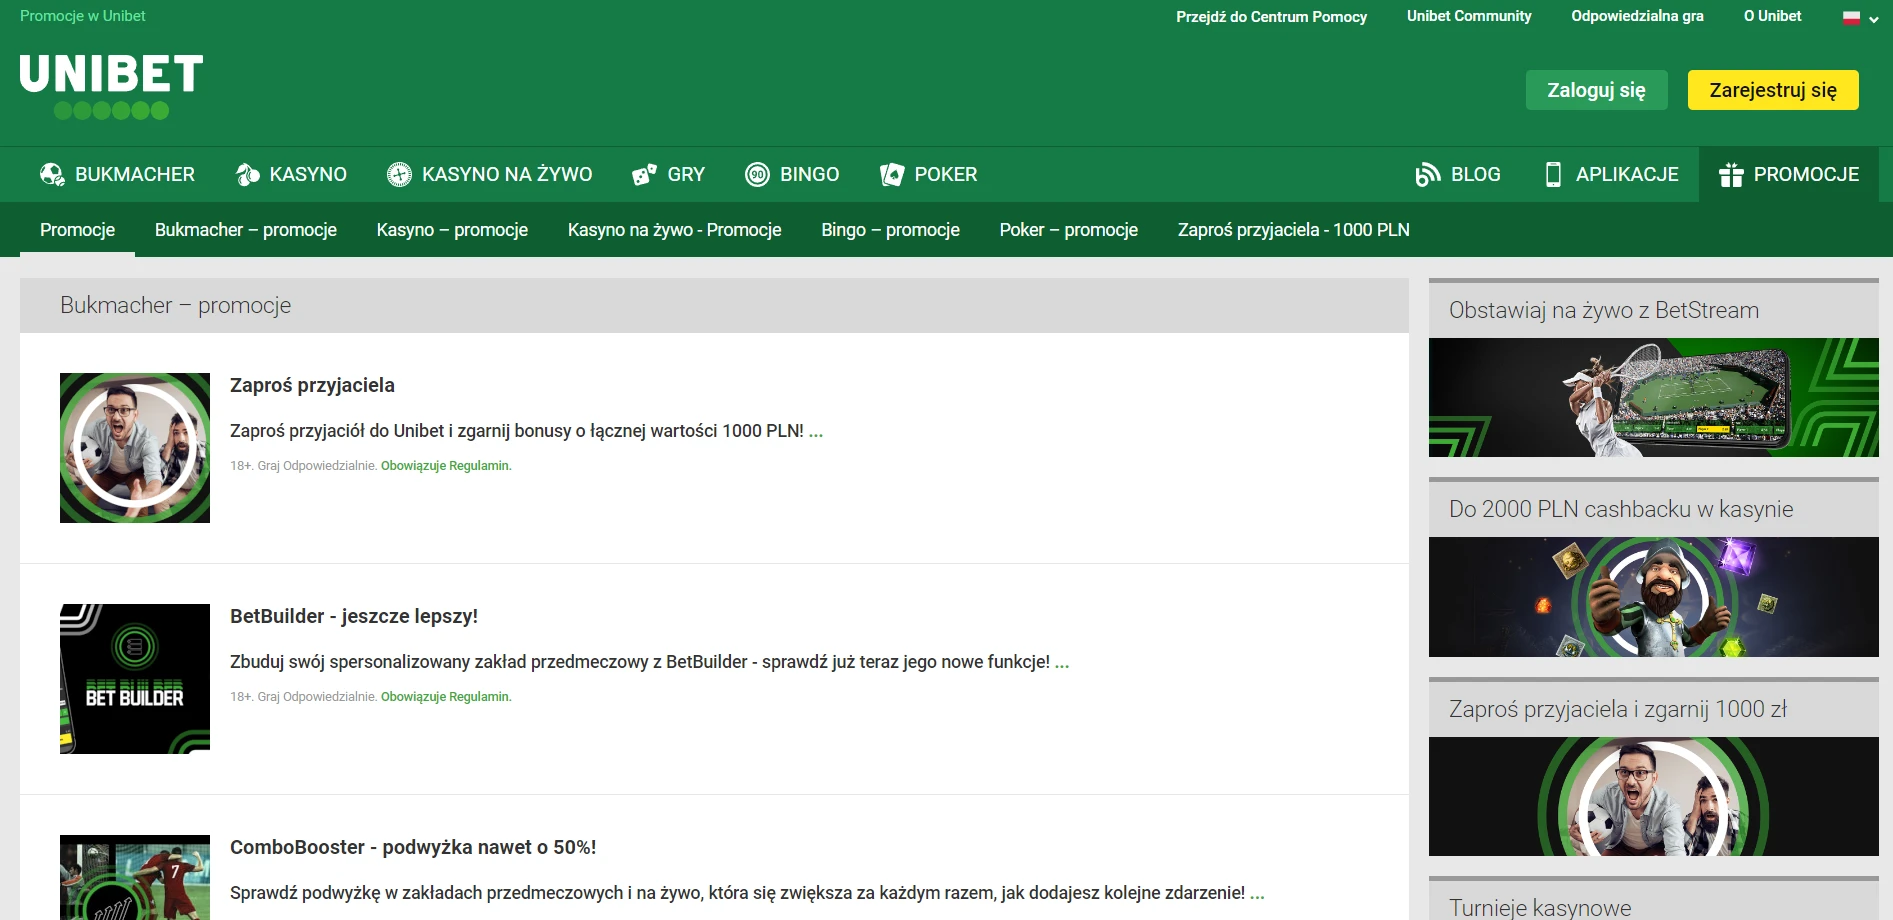Open Zaproś przyjaciela - 1000 PLN tab
1893x920 pixels.
click(1293, 230)
